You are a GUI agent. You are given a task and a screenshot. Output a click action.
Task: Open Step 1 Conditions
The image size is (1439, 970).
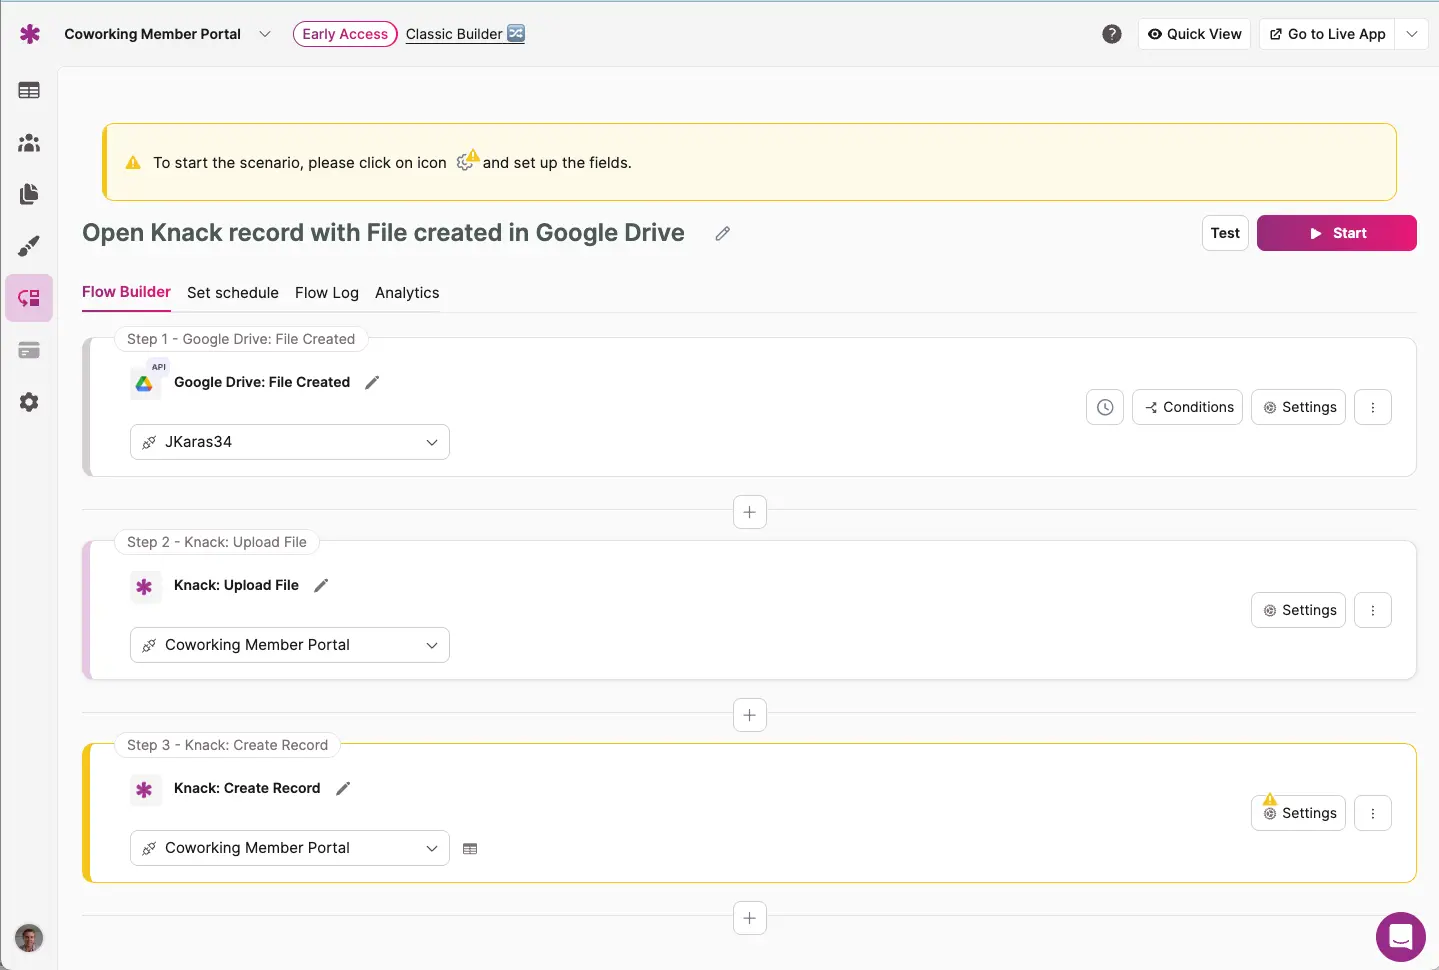(1187, 407)
